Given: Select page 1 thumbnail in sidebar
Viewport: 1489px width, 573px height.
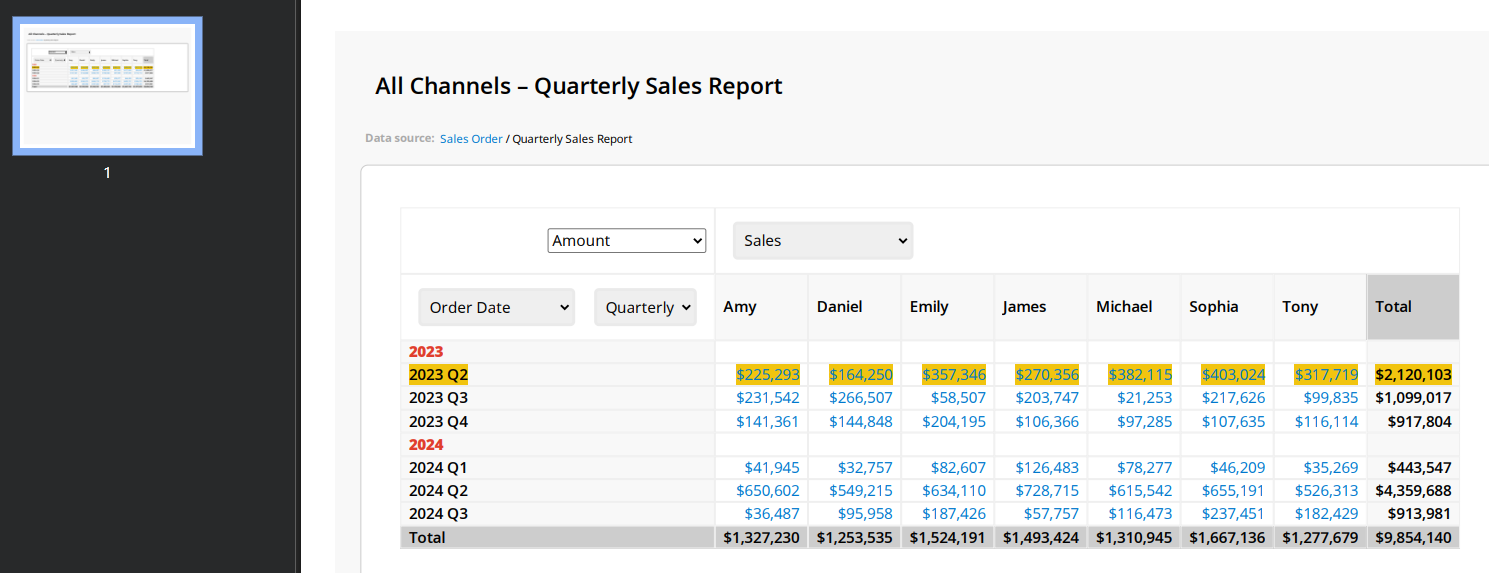Looking at the screenshot, I should point(107,86).
